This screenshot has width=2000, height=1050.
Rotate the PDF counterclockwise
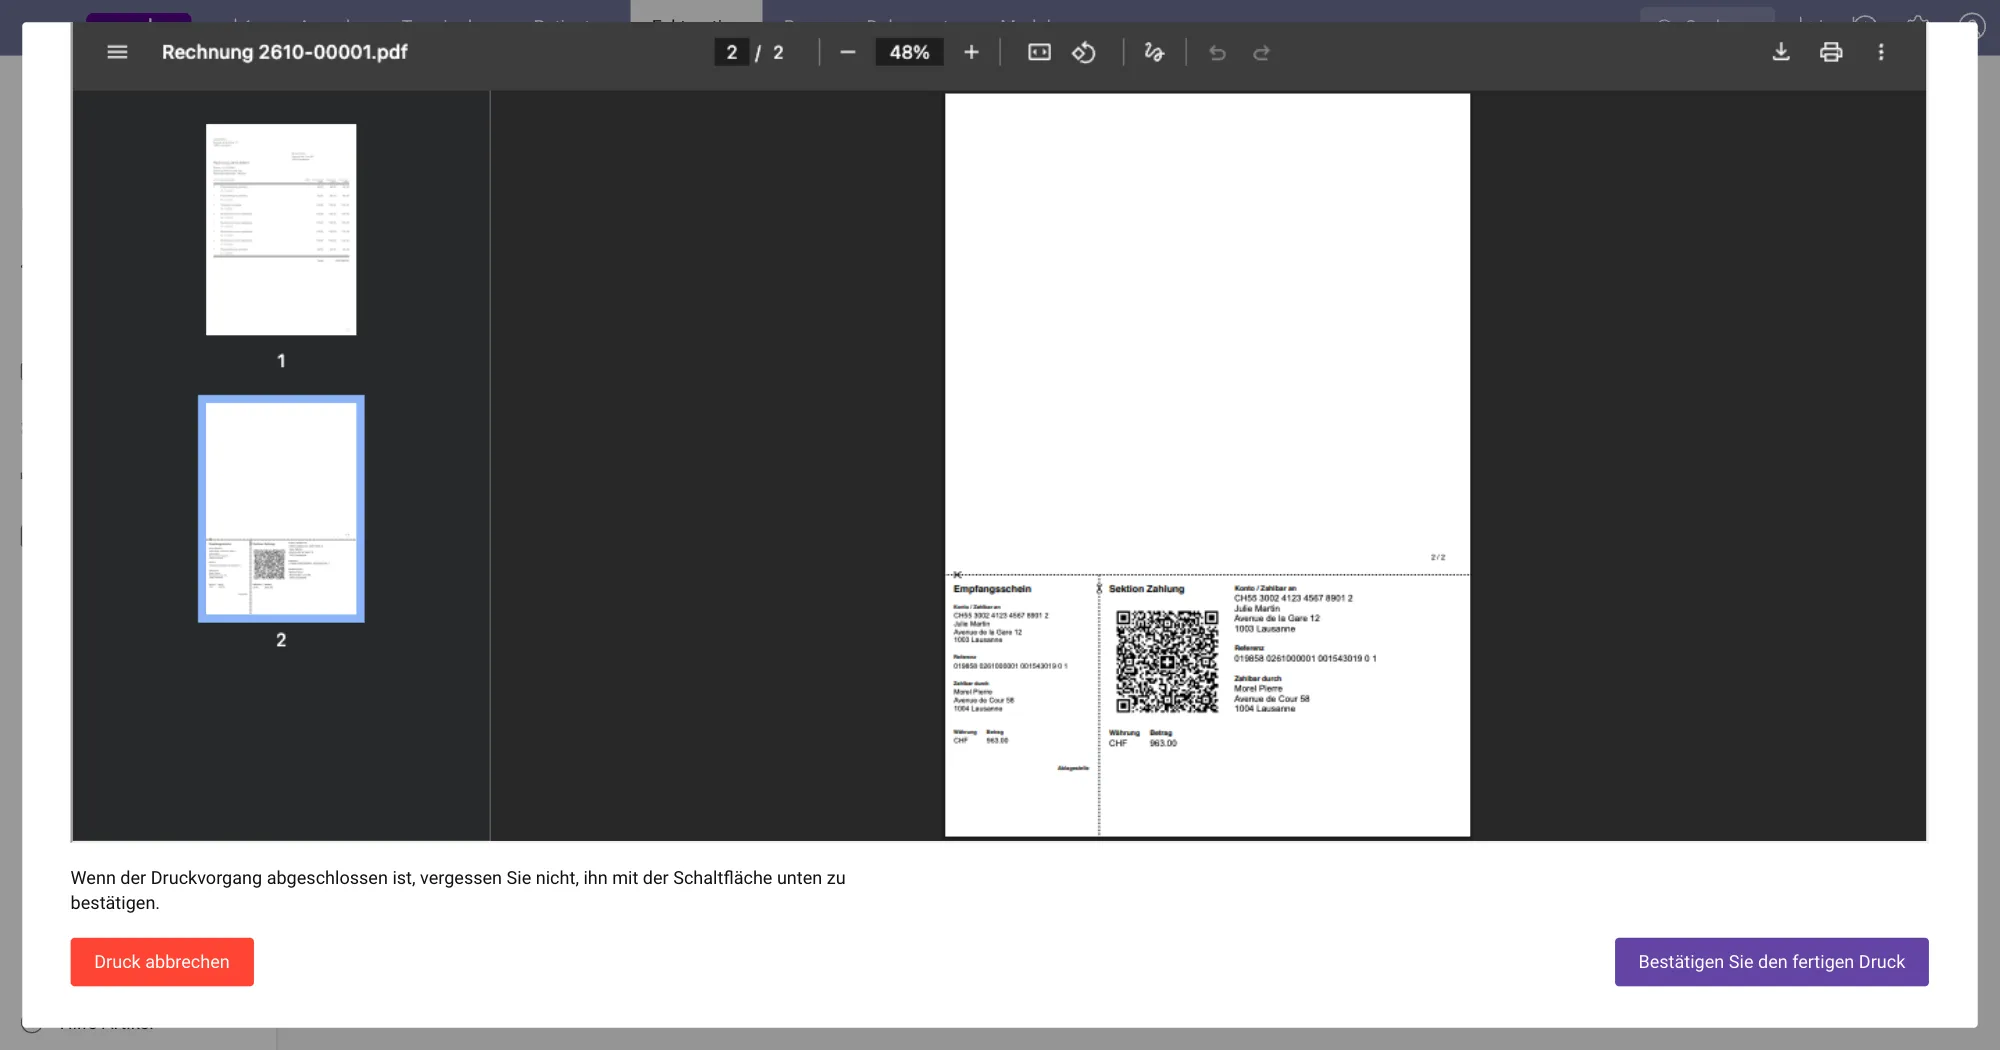point(1084,52)
